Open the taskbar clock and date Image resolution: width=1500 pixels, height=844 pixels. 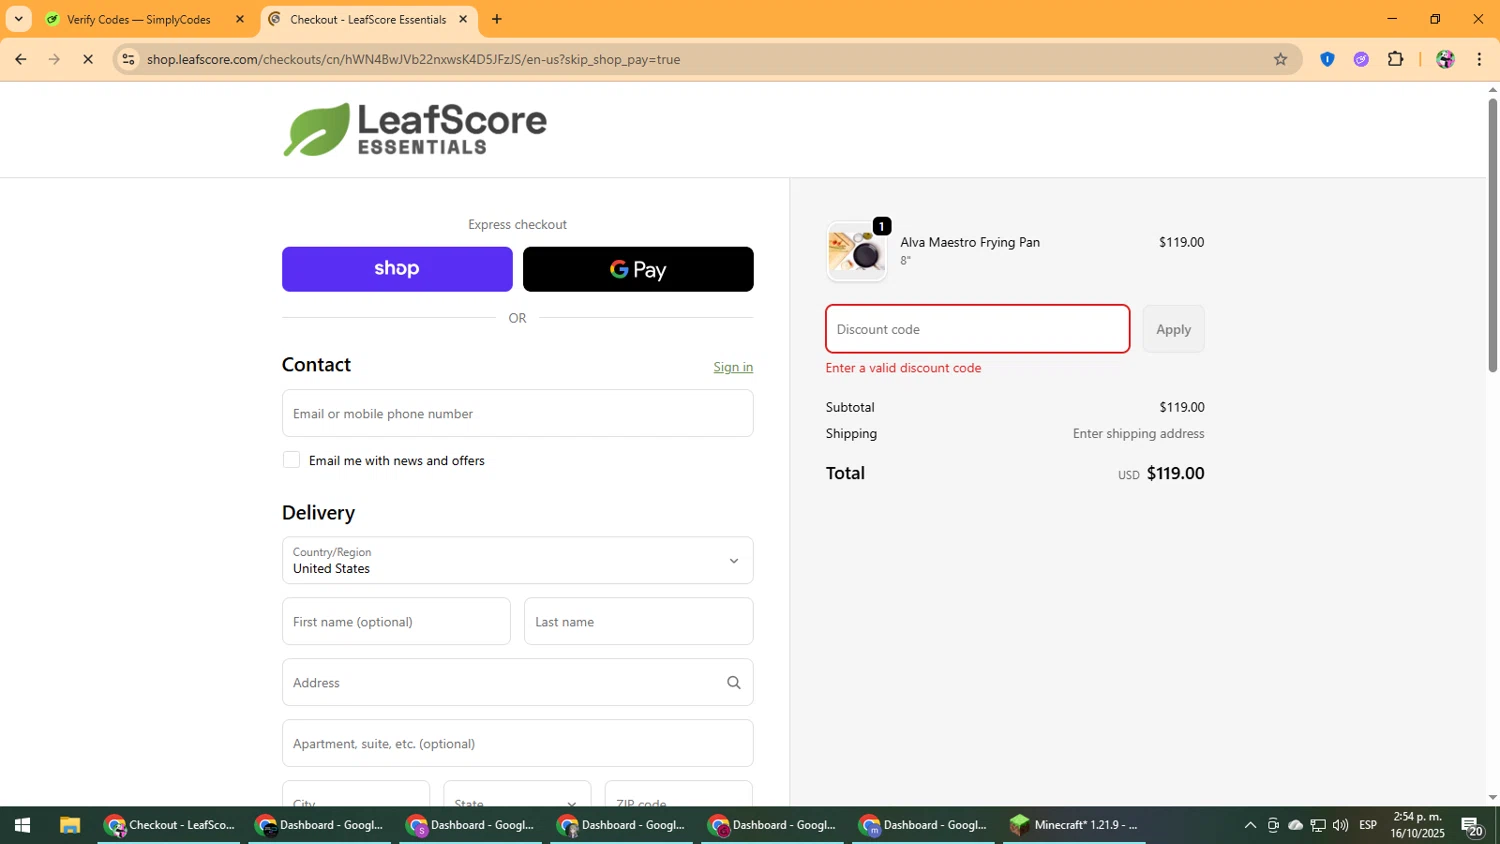[1417, 825]
